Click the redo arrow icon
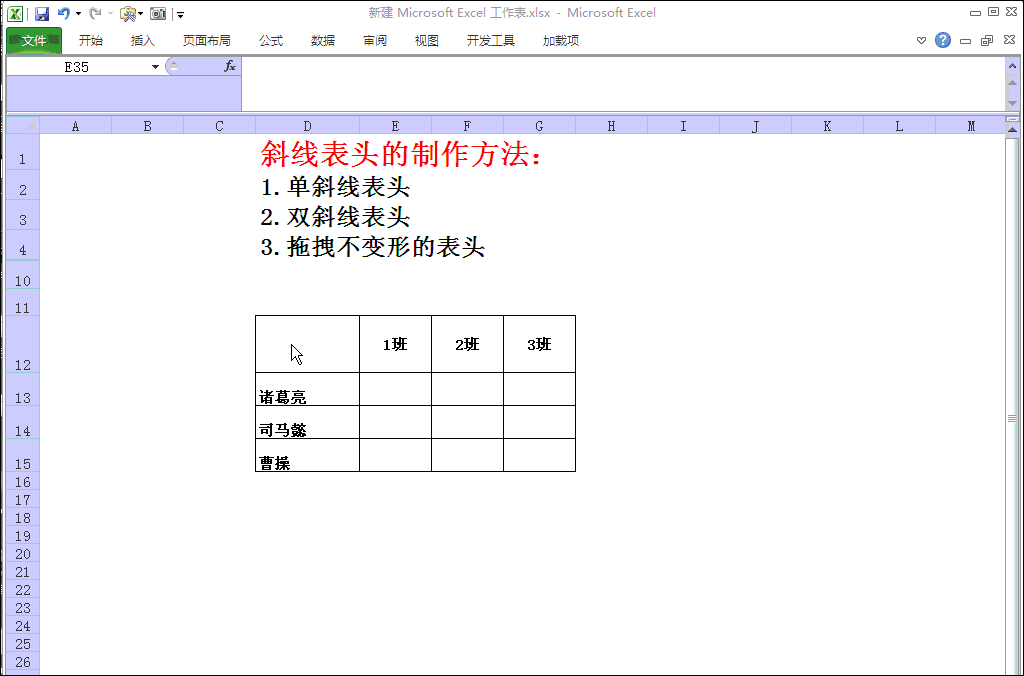This screenshot has height=676, width=1024. 95,13
